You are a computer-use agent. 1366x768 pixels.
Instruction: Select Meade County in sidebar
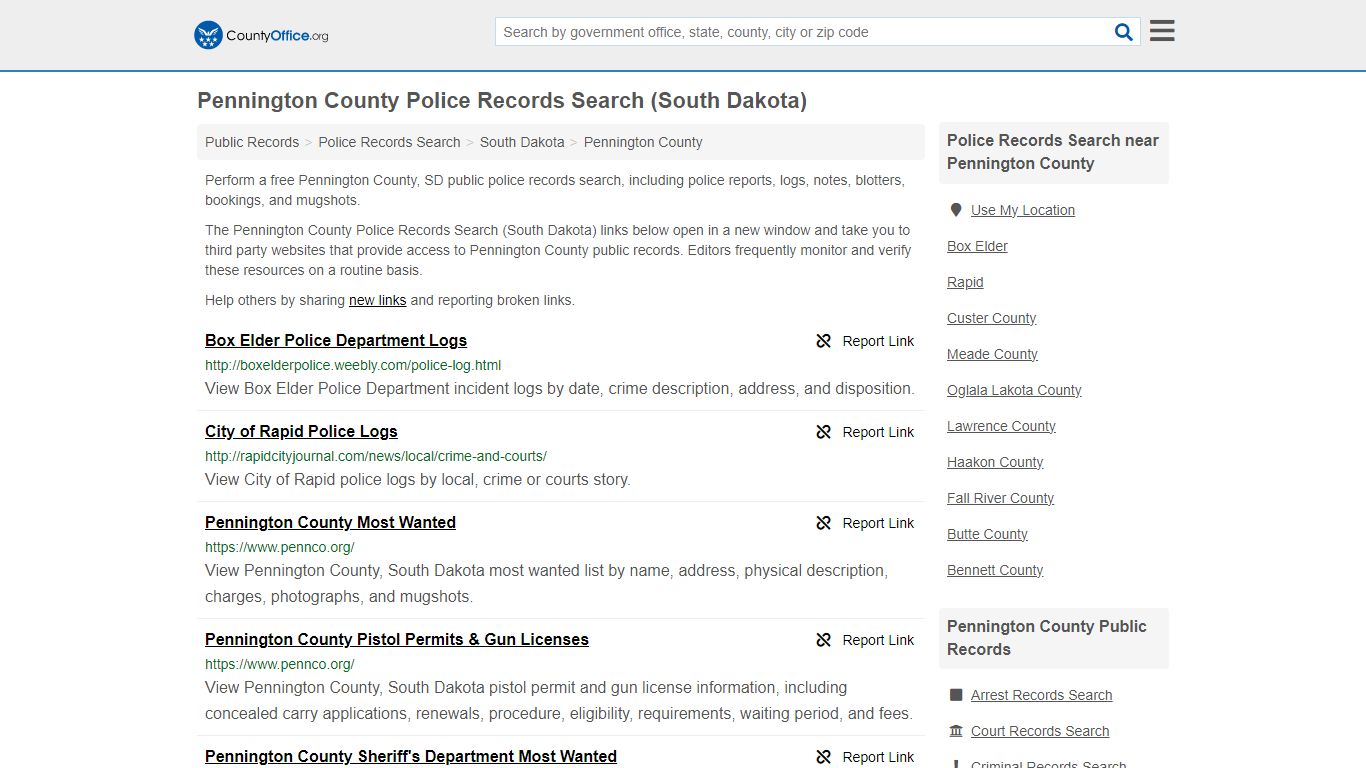coord(992,354)
